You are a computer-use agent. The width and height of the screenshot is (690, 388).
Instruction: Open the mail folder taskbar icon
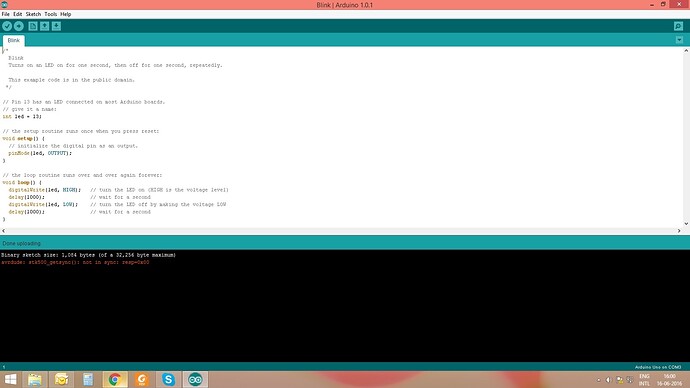61,379
